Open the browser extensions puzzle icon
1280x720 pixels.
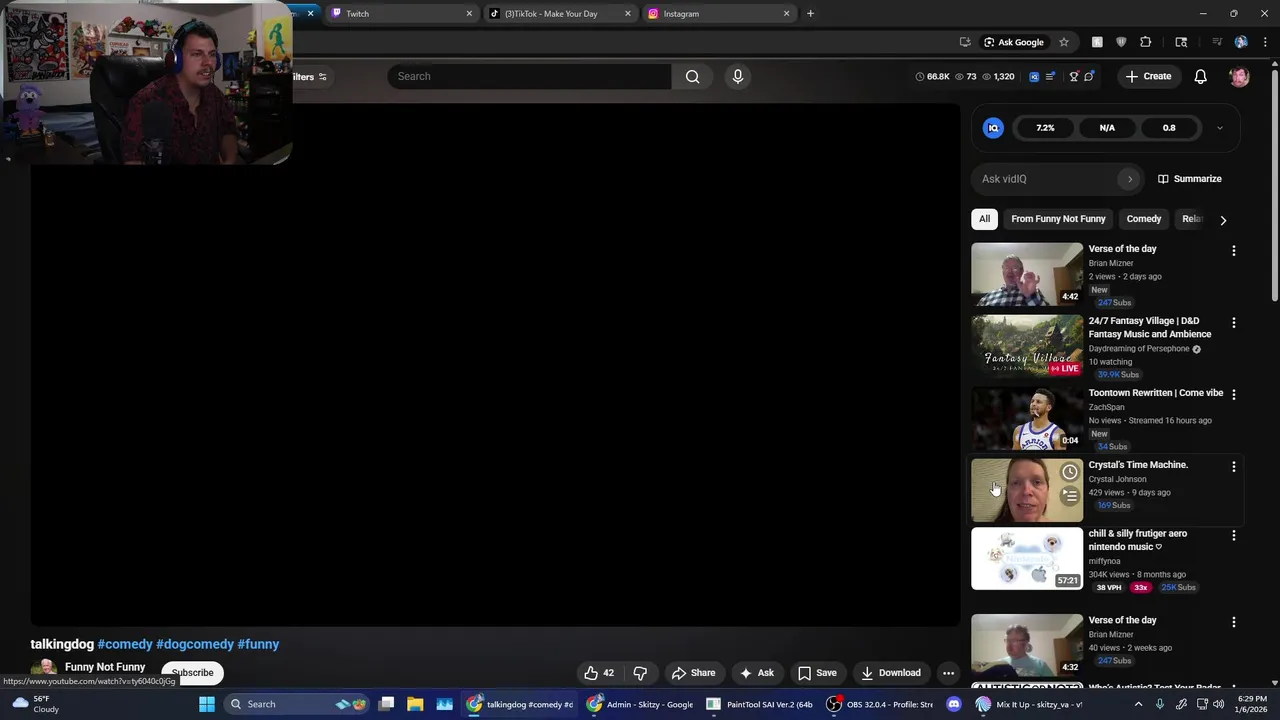point(1146,42)
